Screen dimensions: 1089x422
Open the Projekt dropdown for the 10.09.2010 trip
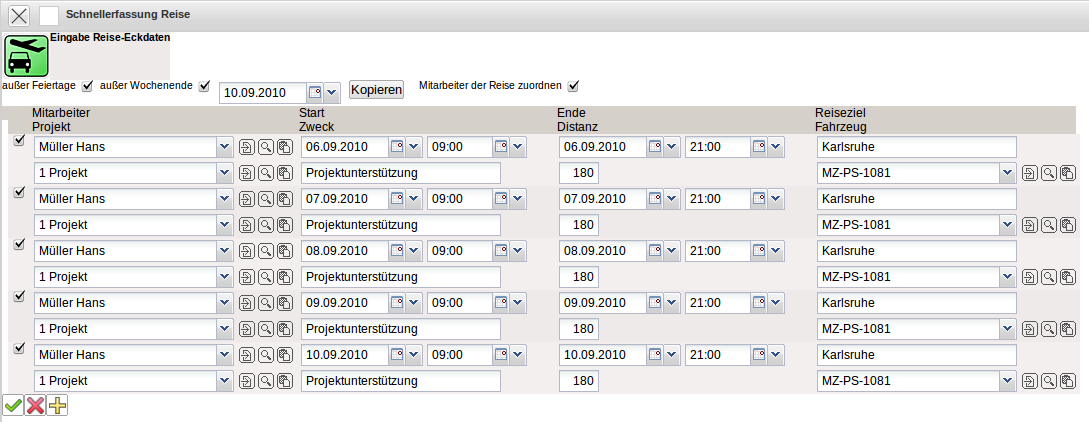(224, 381)
